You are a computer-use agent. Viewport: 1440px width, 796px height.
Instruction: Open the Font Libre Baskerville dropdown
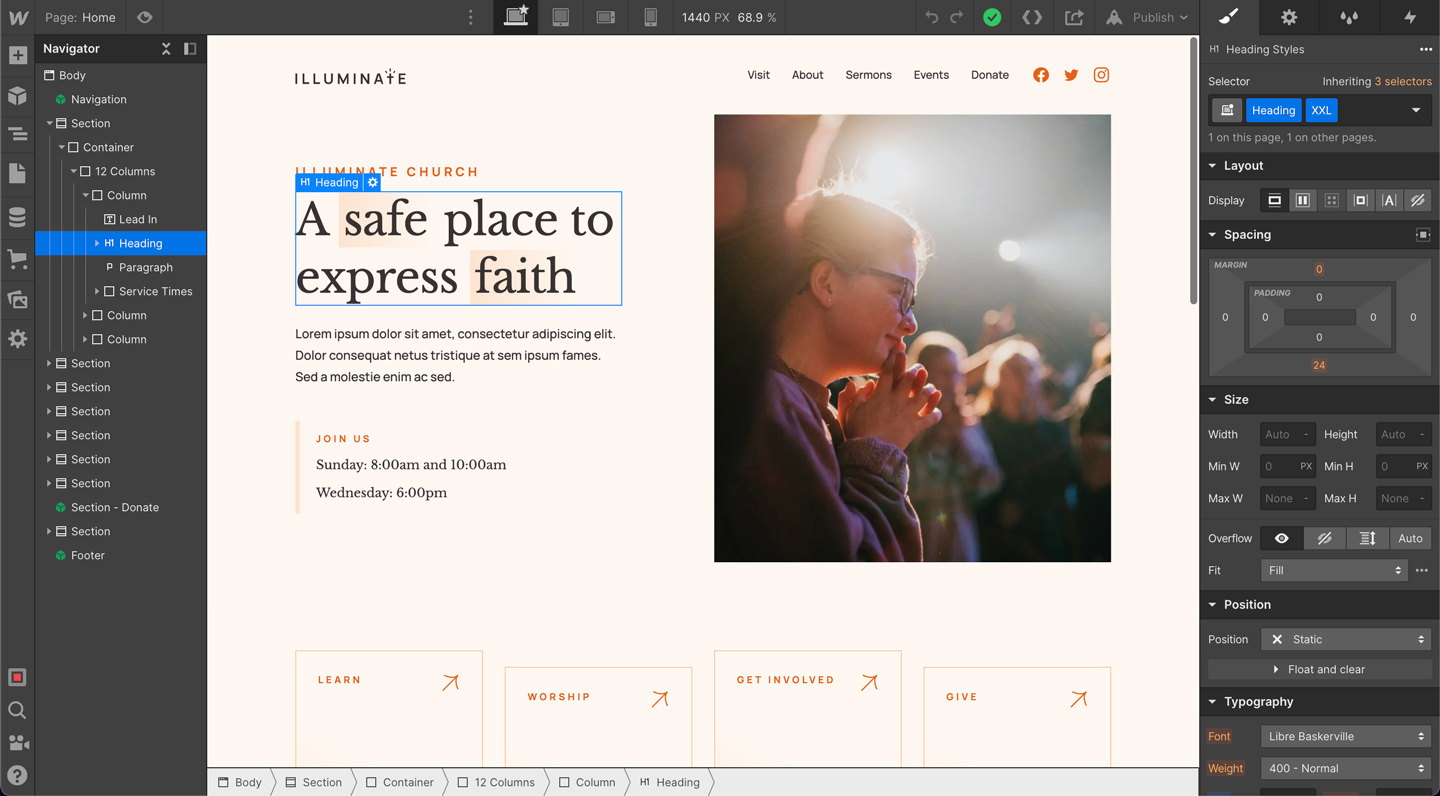[1345, 736]
